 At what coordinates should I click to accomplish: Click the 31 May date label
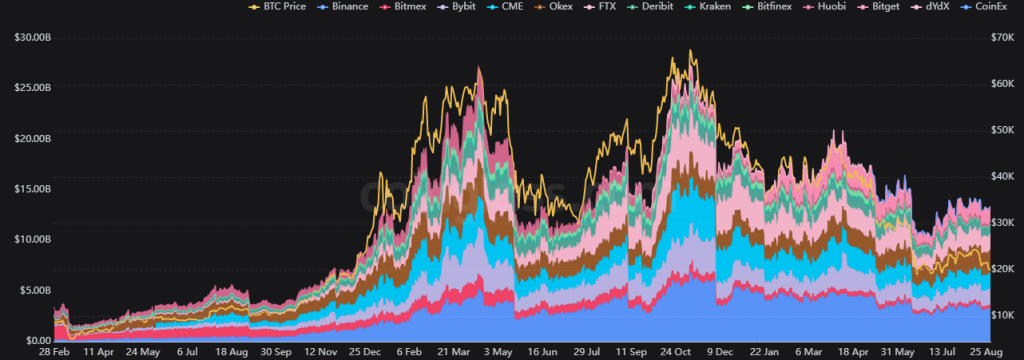[899, 352]
